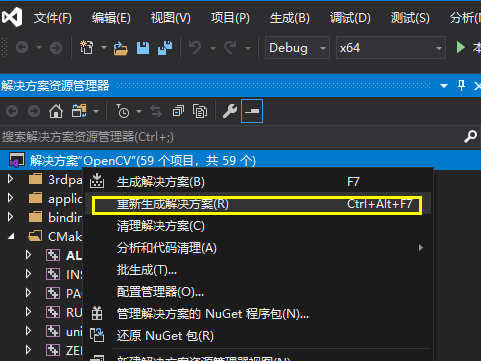Choose 批生成(T)... menu entry
This screenshot has width=481, height=361.
(258, 270)
